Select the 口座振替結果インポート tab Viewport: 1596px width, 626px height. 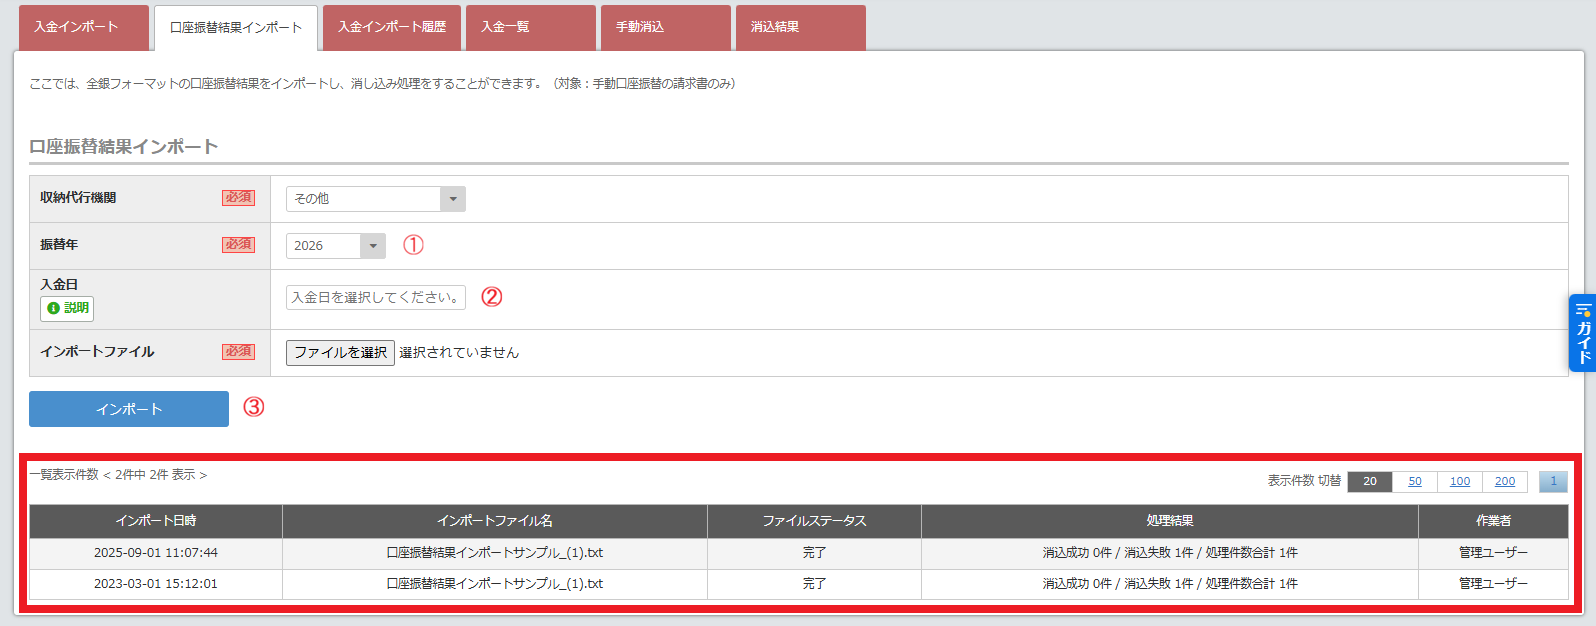tap(236, 28)
